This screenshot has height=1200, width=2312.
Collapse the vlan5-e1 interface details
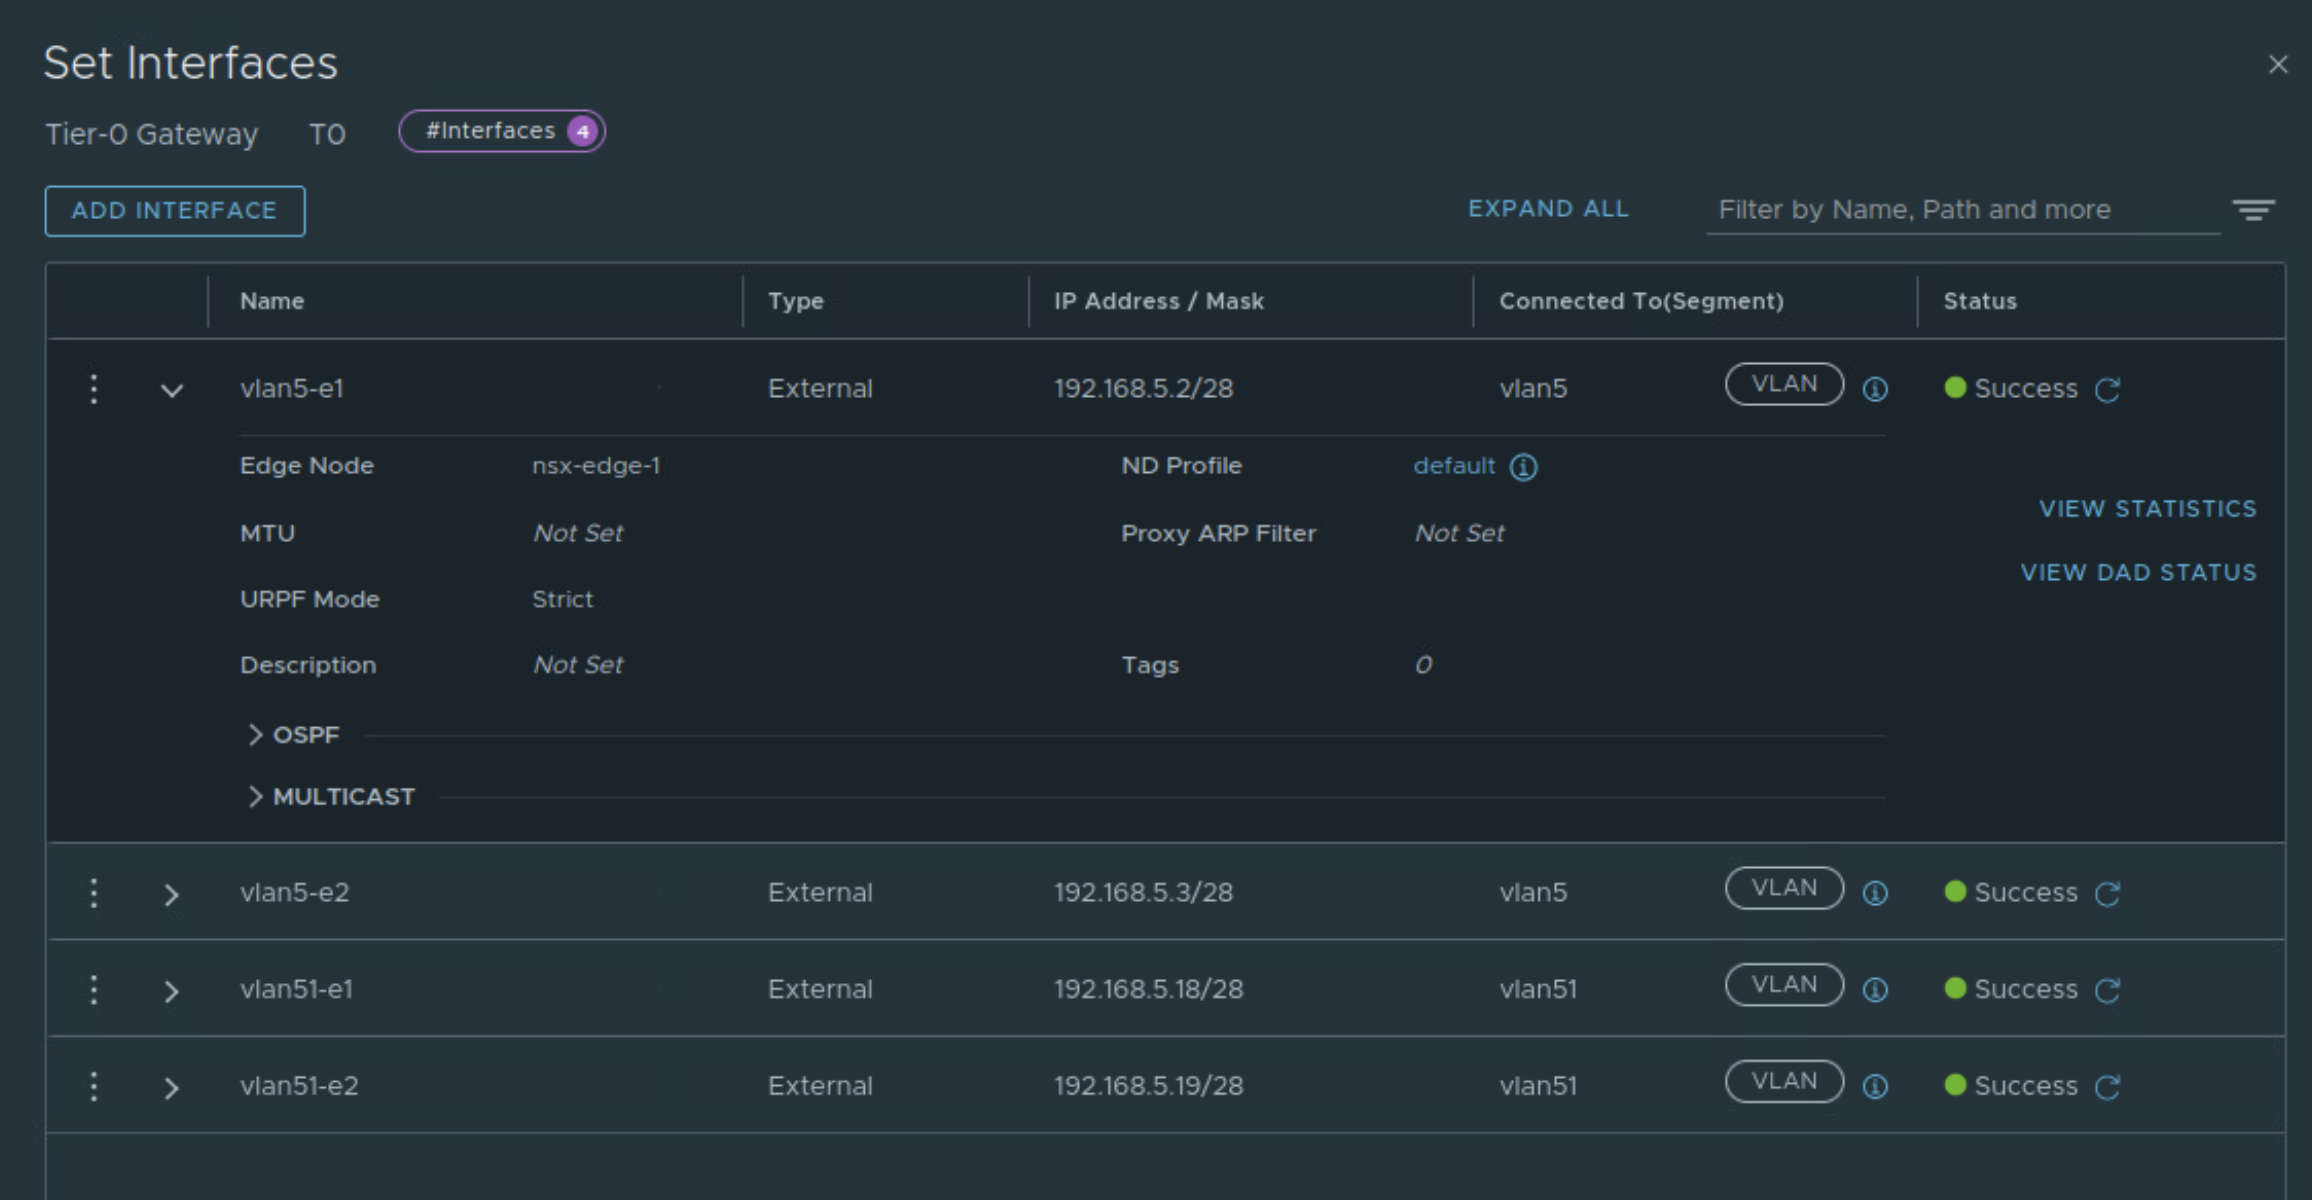pos(172,390)
